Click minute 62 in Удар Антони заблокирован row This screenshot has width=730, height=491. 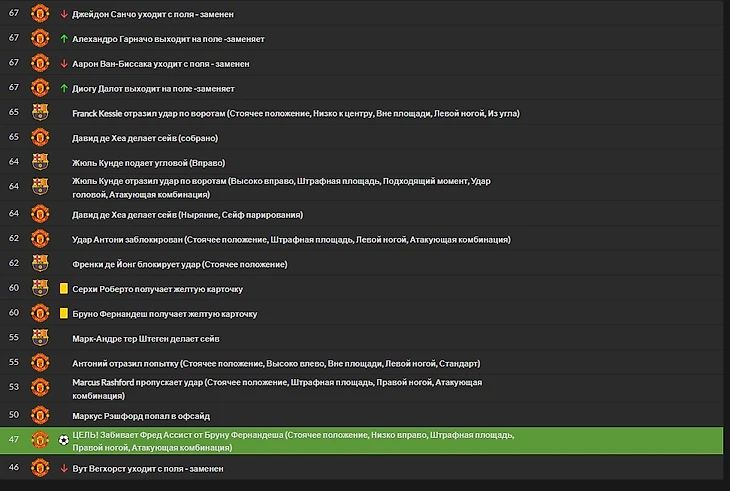[x=14, y=238]
